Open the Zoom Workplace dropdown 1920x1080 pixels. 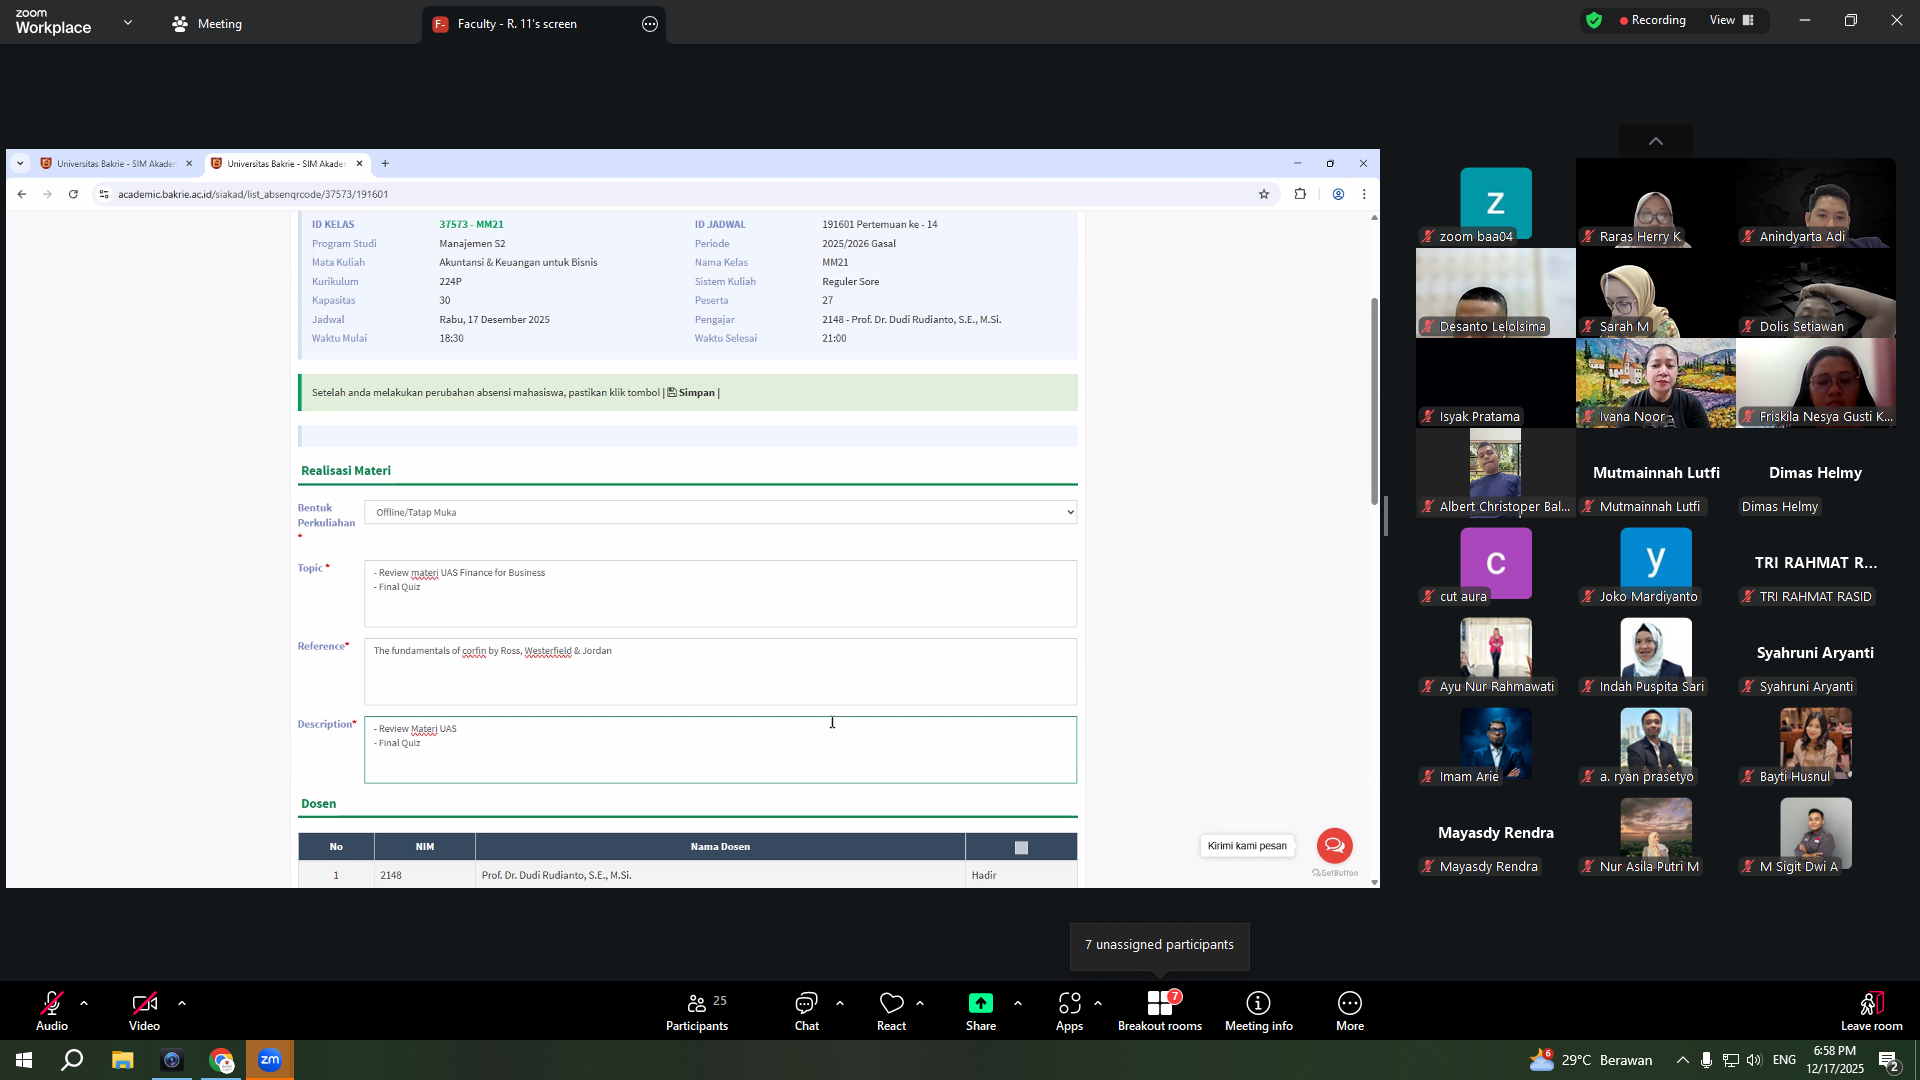[128, 22]
